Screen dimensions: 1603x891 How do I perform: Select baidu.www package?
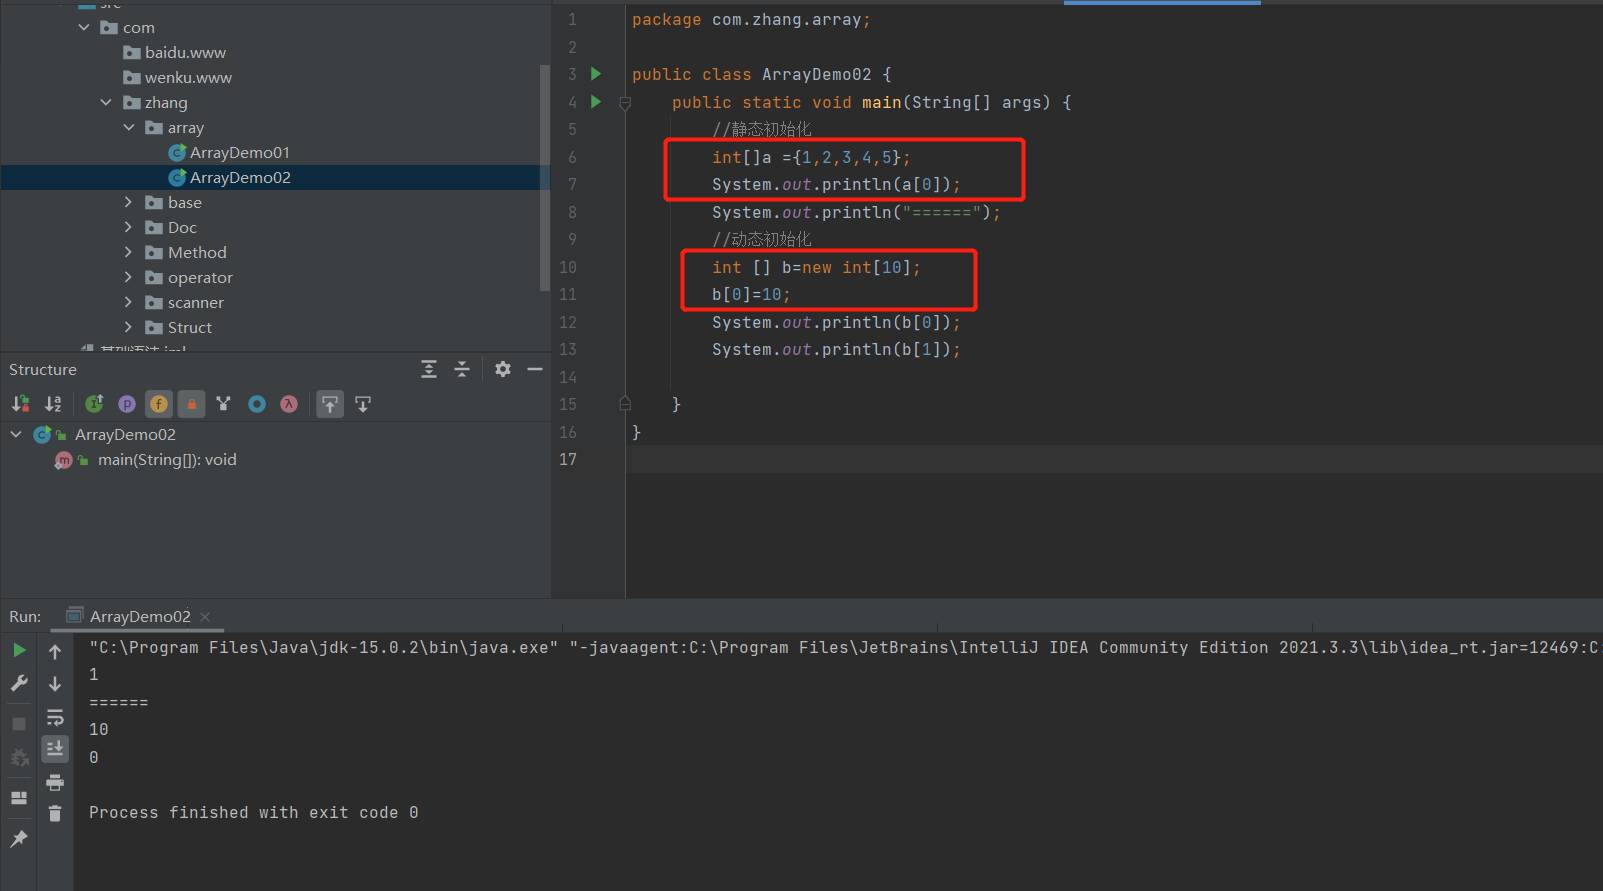pyautogui.click(x=185, y=52)
